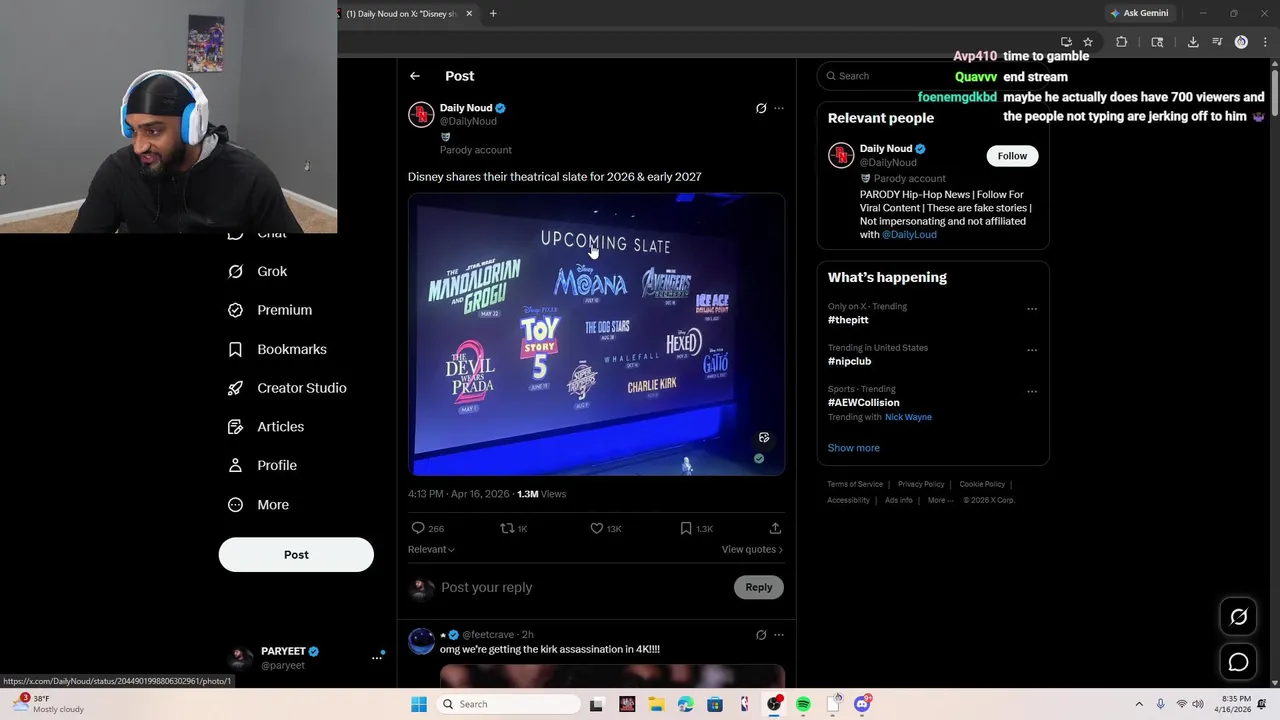Open the three-dot menu beside #AEWCollision
This screenshot has width=1280, height=720.
[1032, 391]
